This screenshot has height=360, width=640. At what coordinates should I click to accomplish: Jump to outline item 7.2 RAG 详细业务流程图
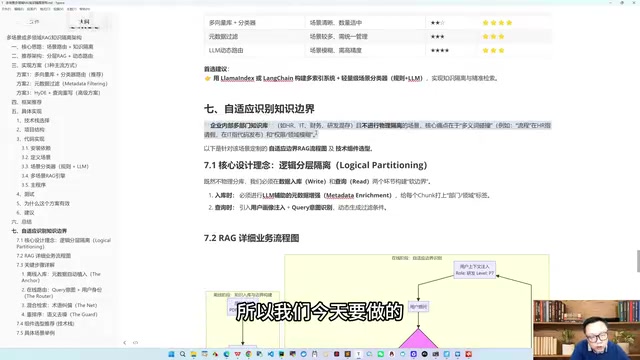[x=44, y=256]
